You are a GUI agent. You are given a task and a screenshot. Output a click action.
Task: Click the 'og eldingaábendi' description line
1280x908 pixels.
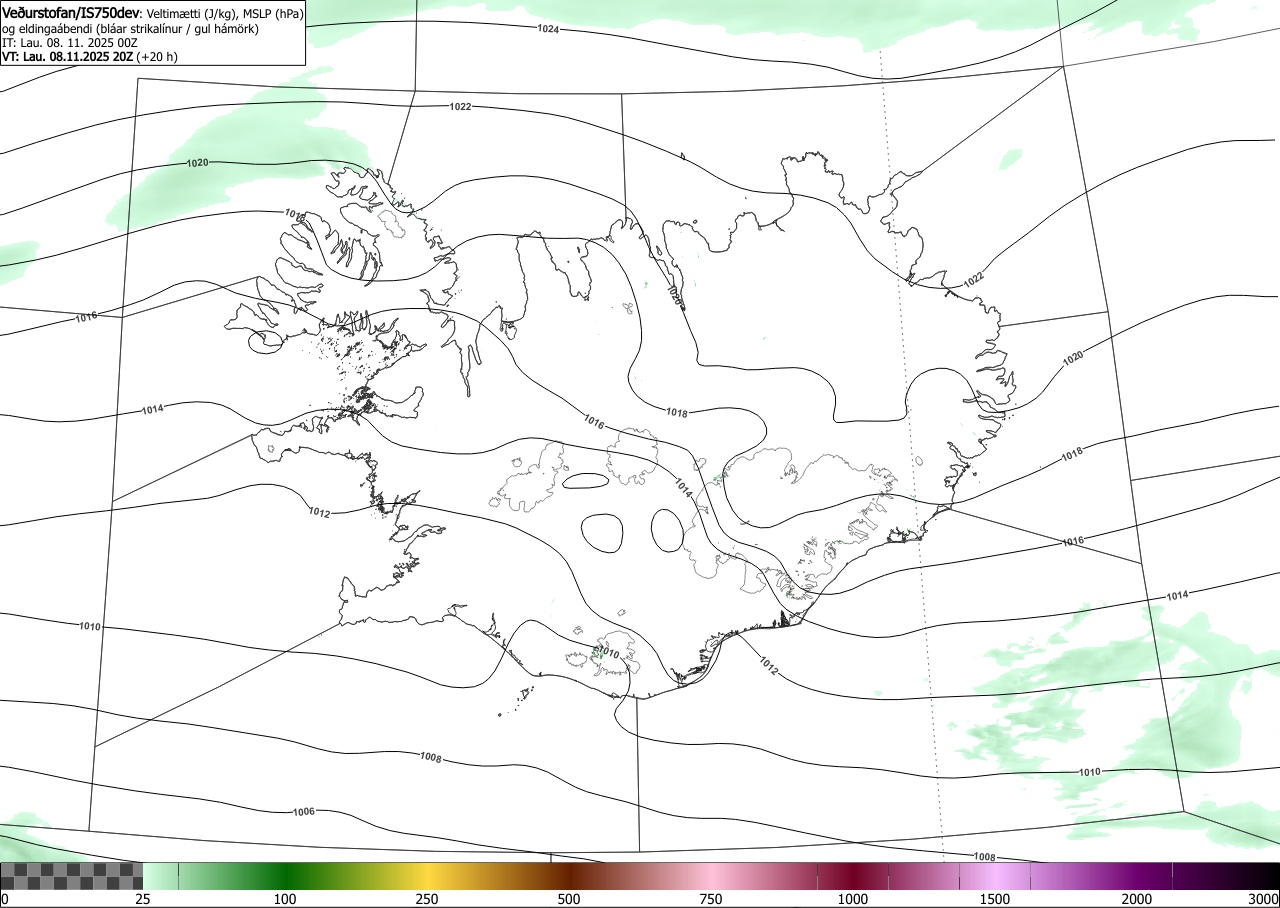130,29
